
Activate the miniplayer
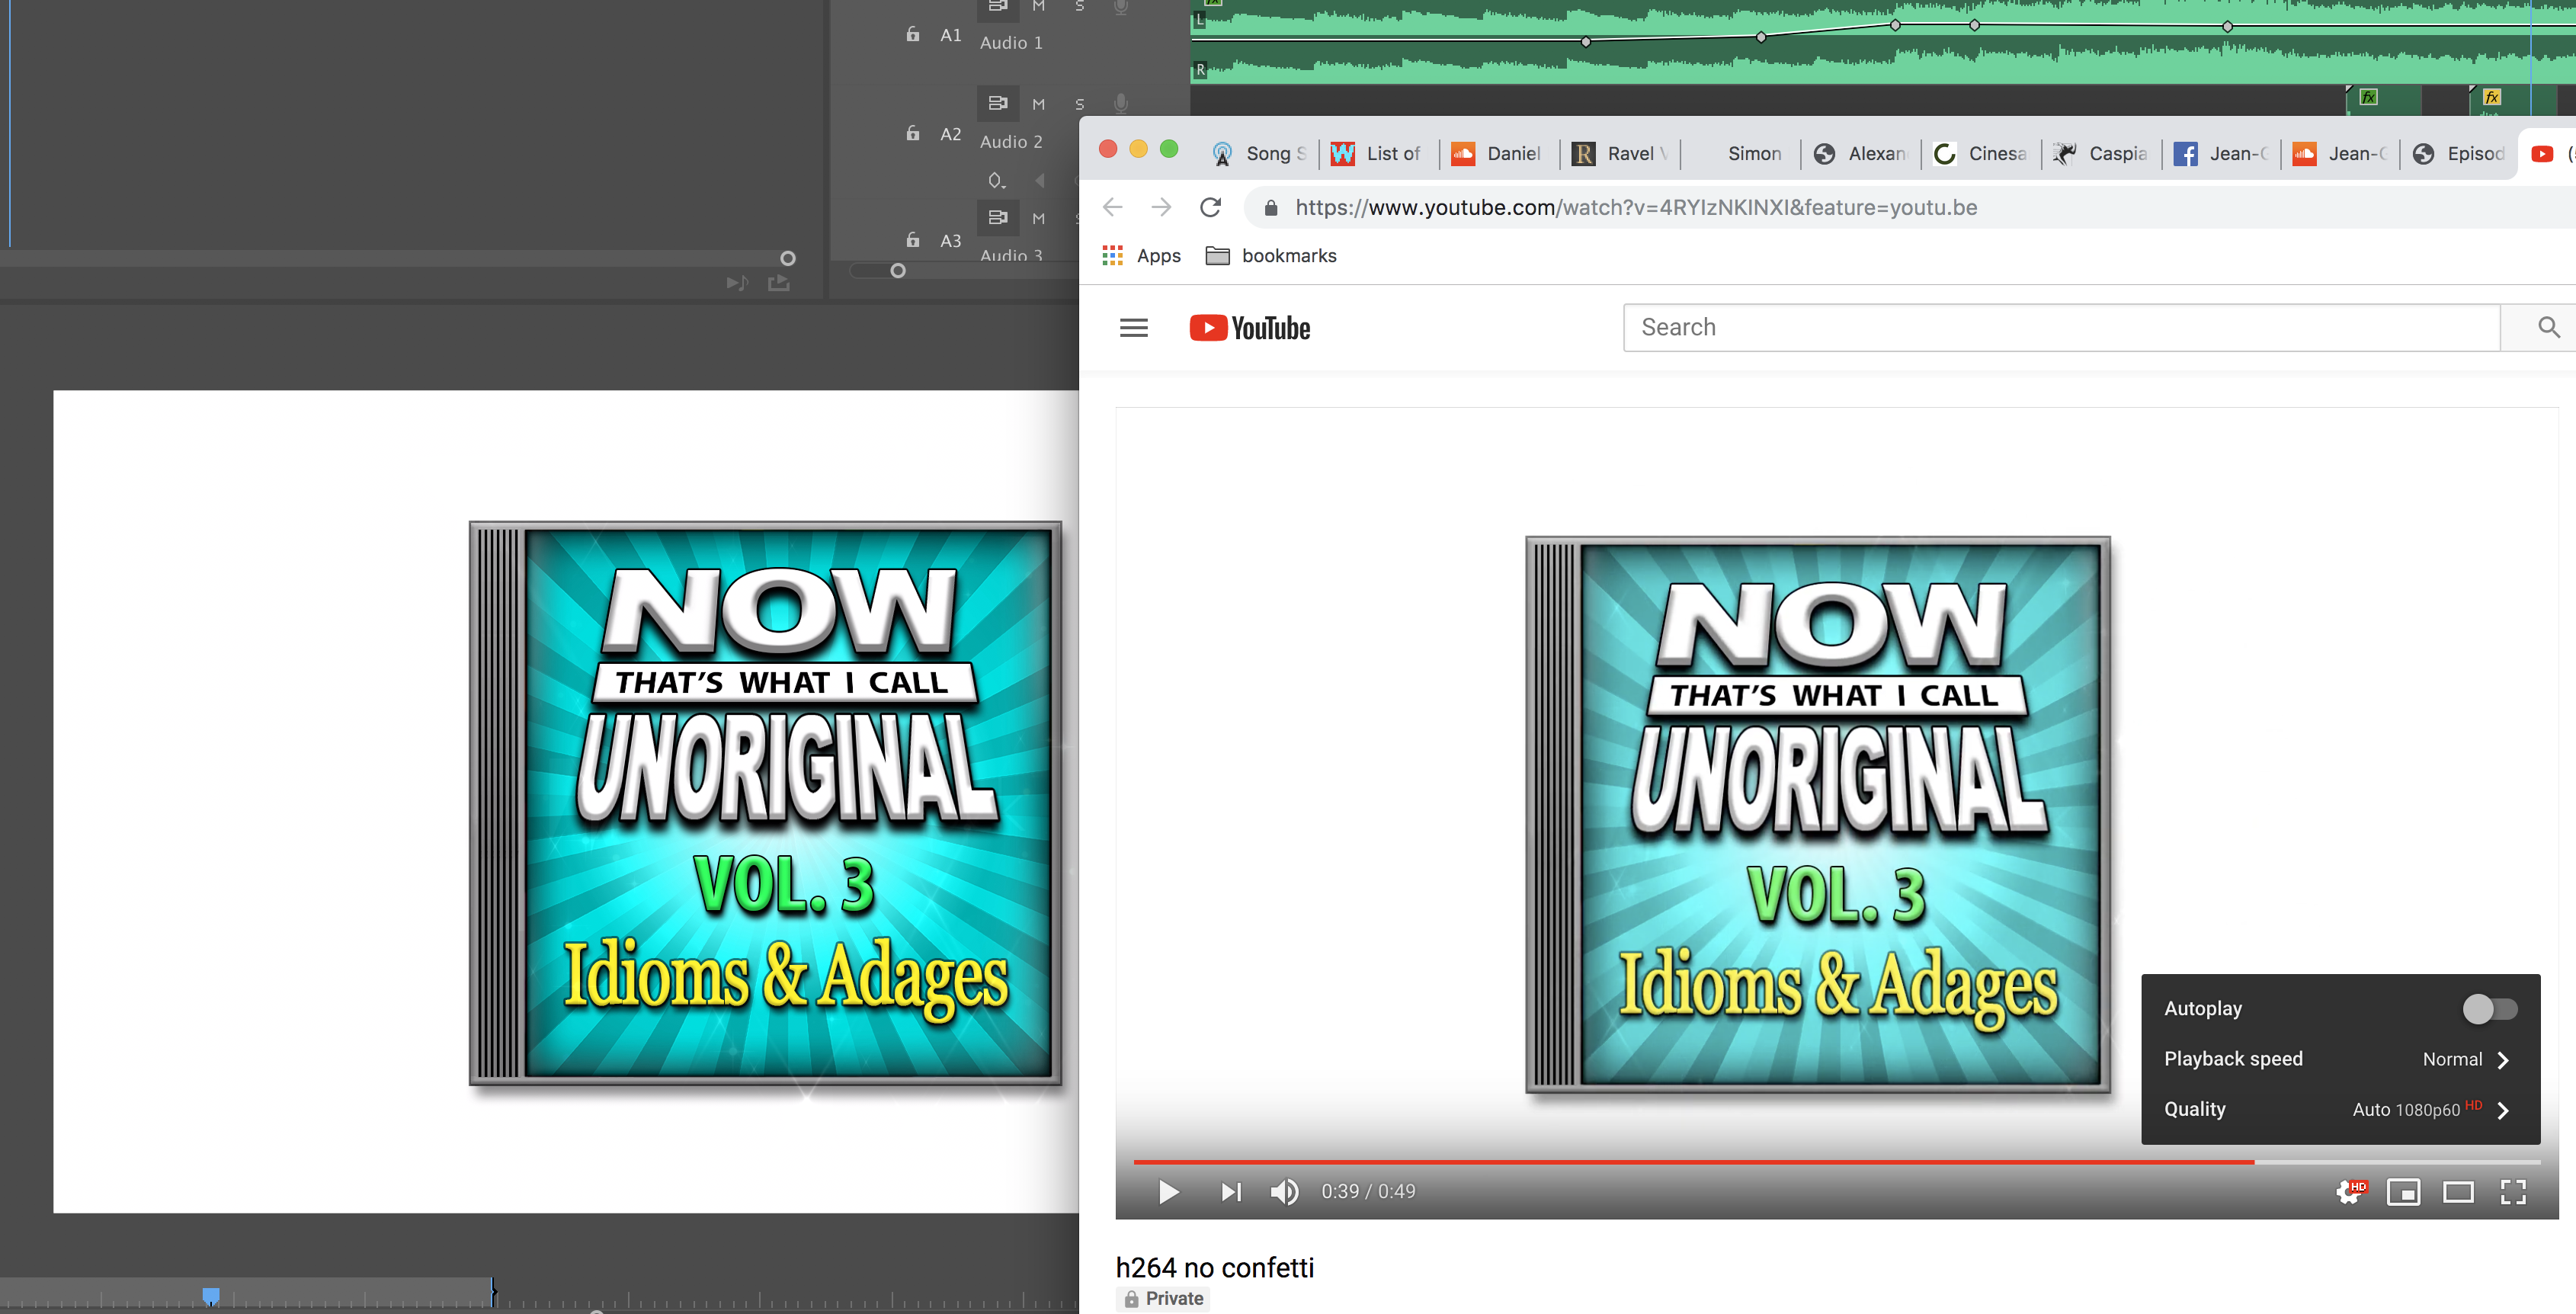[x=2403, y=1192]
